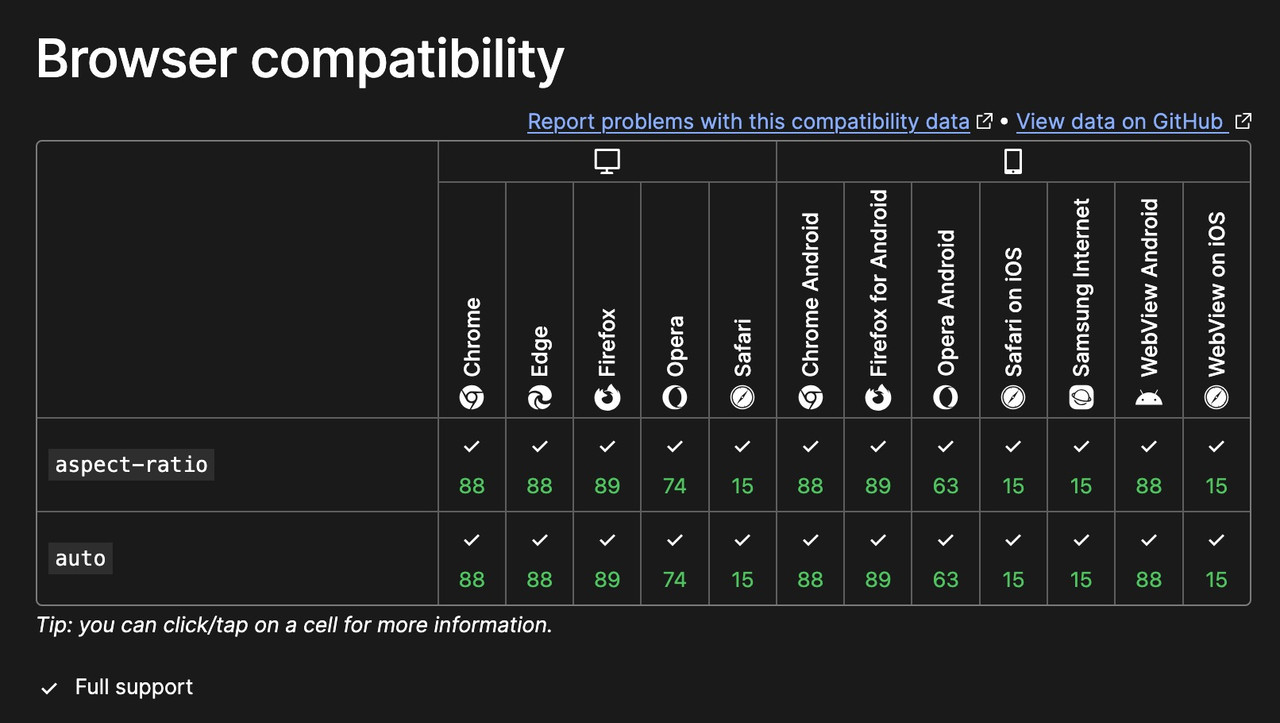Click the Edge browser icon

(540, 398)
